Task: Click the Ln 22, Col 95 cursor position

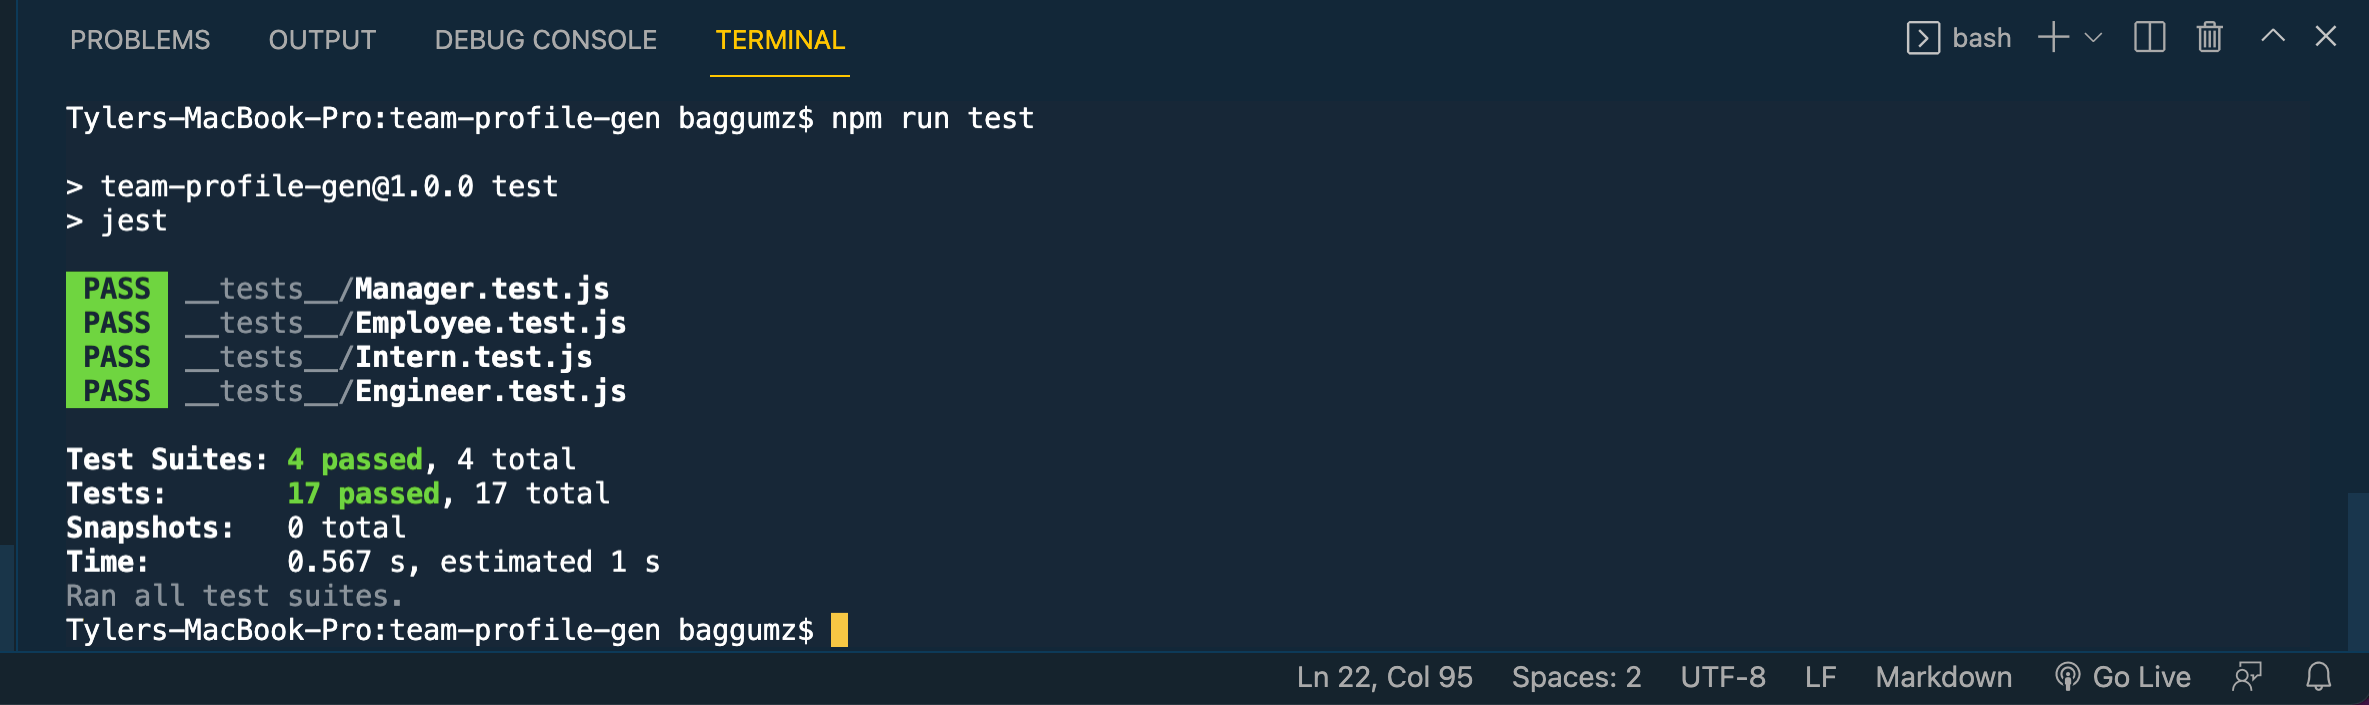Action: pyautogui.click(x=1385, y=677)
